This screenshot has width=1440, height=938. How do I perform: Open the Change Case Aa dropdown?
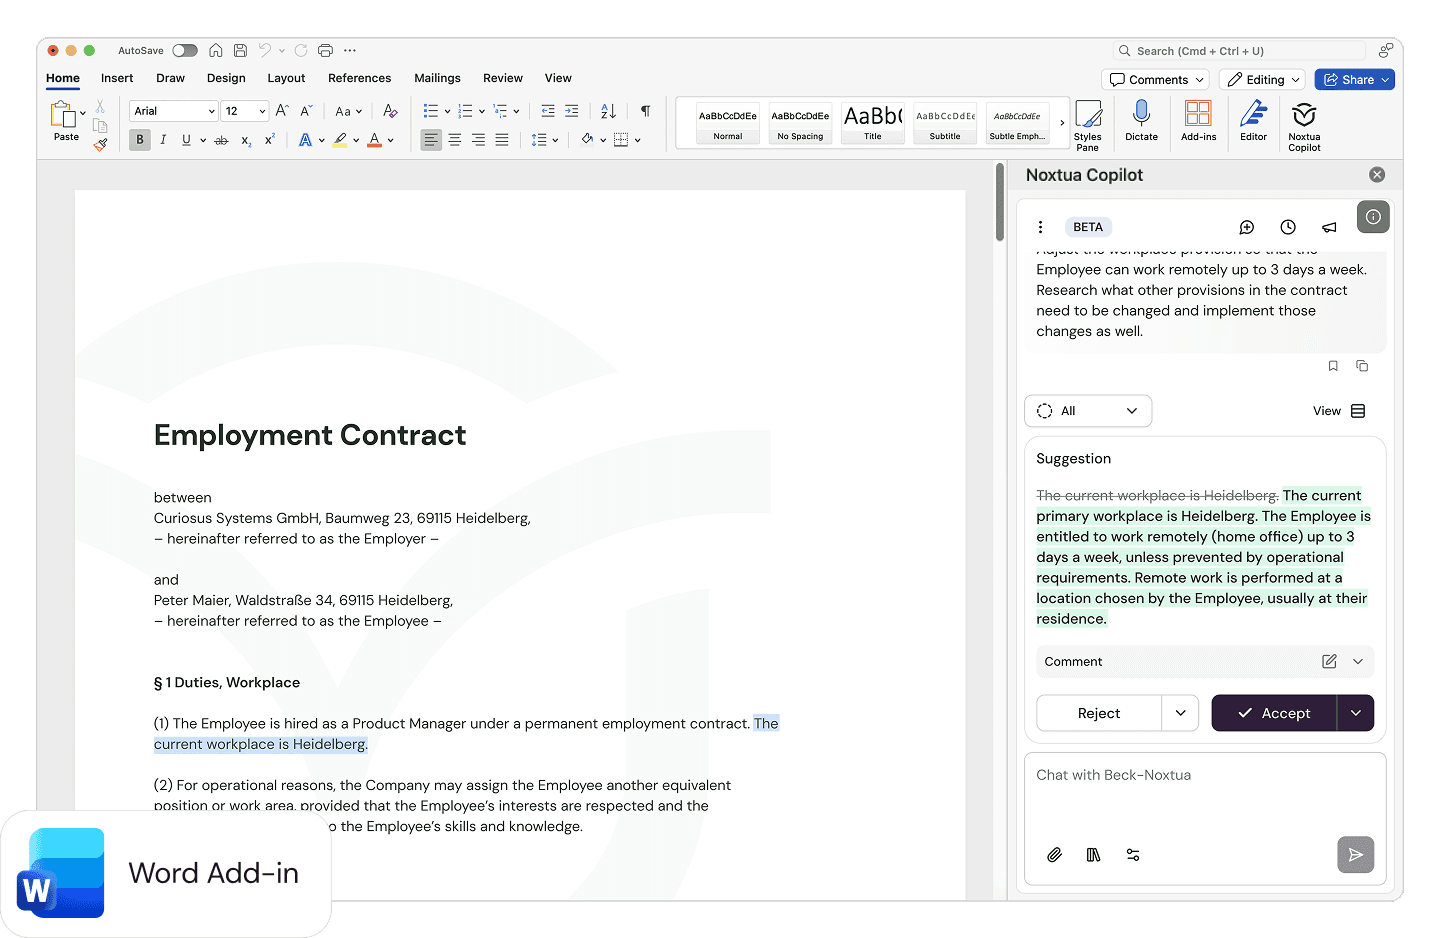[348, 111]
